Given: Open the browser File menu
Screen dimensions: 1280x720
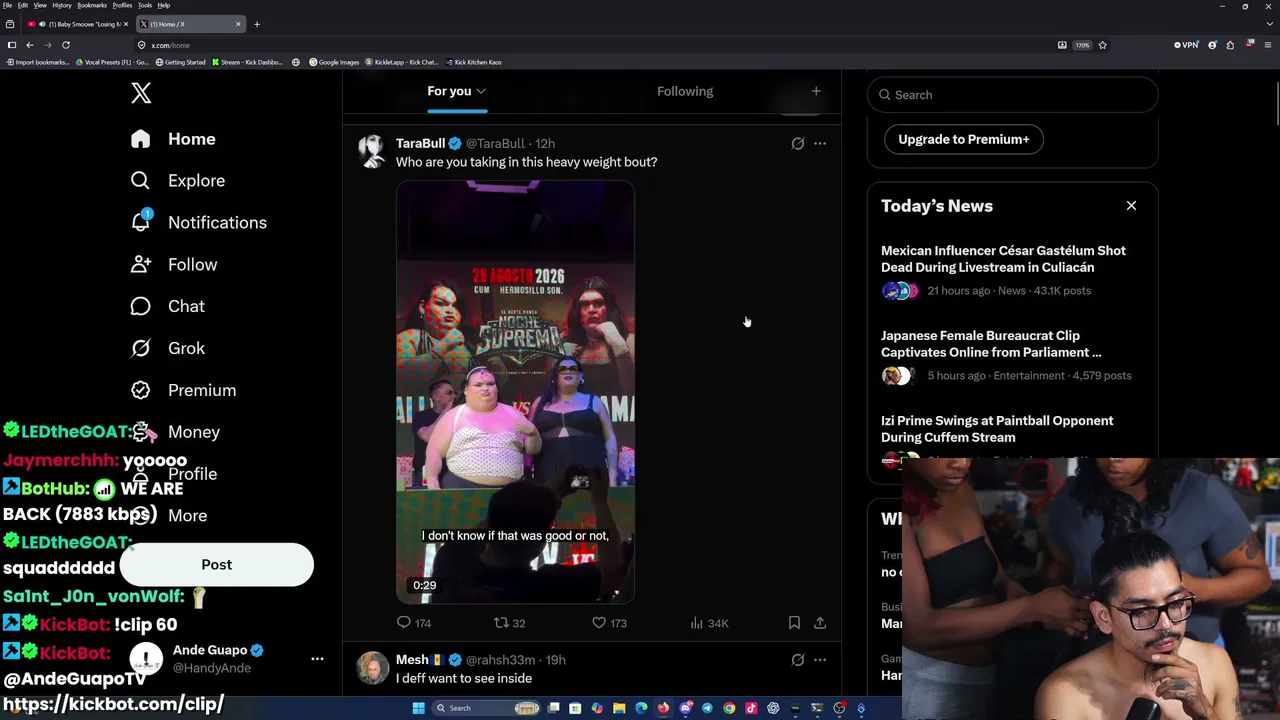Looking at the screenshot, I should (x=7, y=5).
